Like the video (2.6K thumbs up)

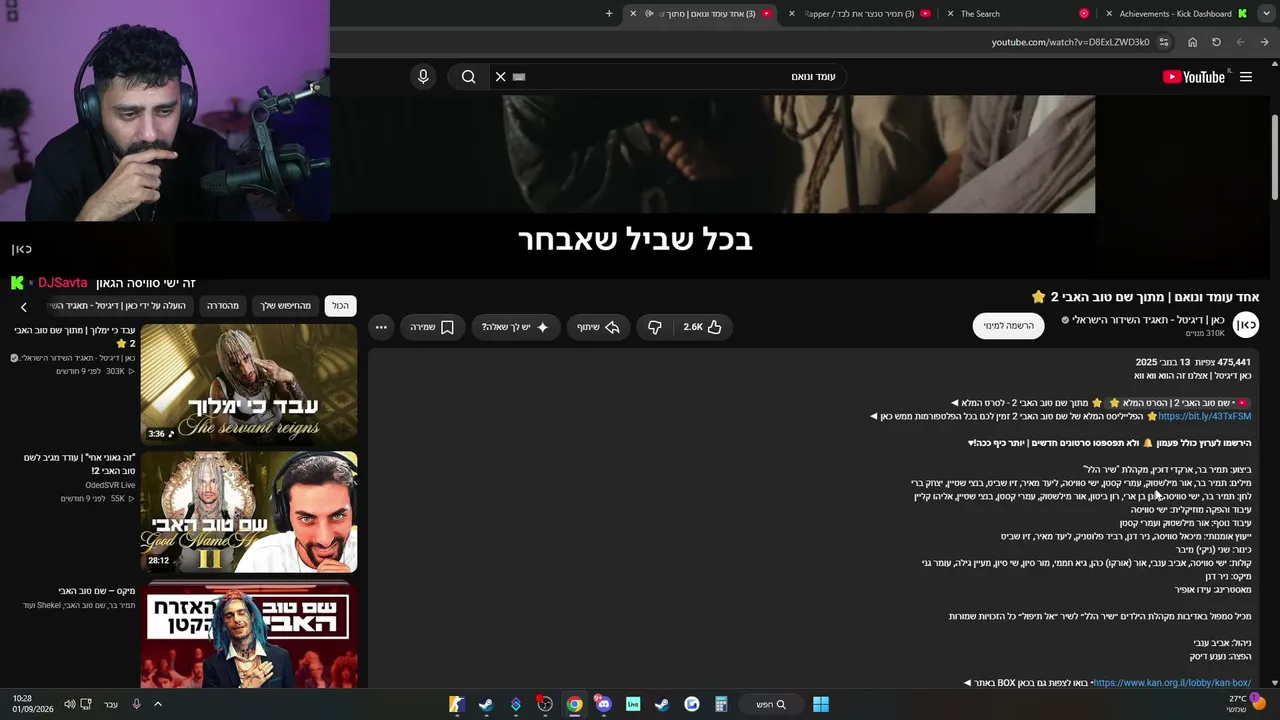coord(702,327)
